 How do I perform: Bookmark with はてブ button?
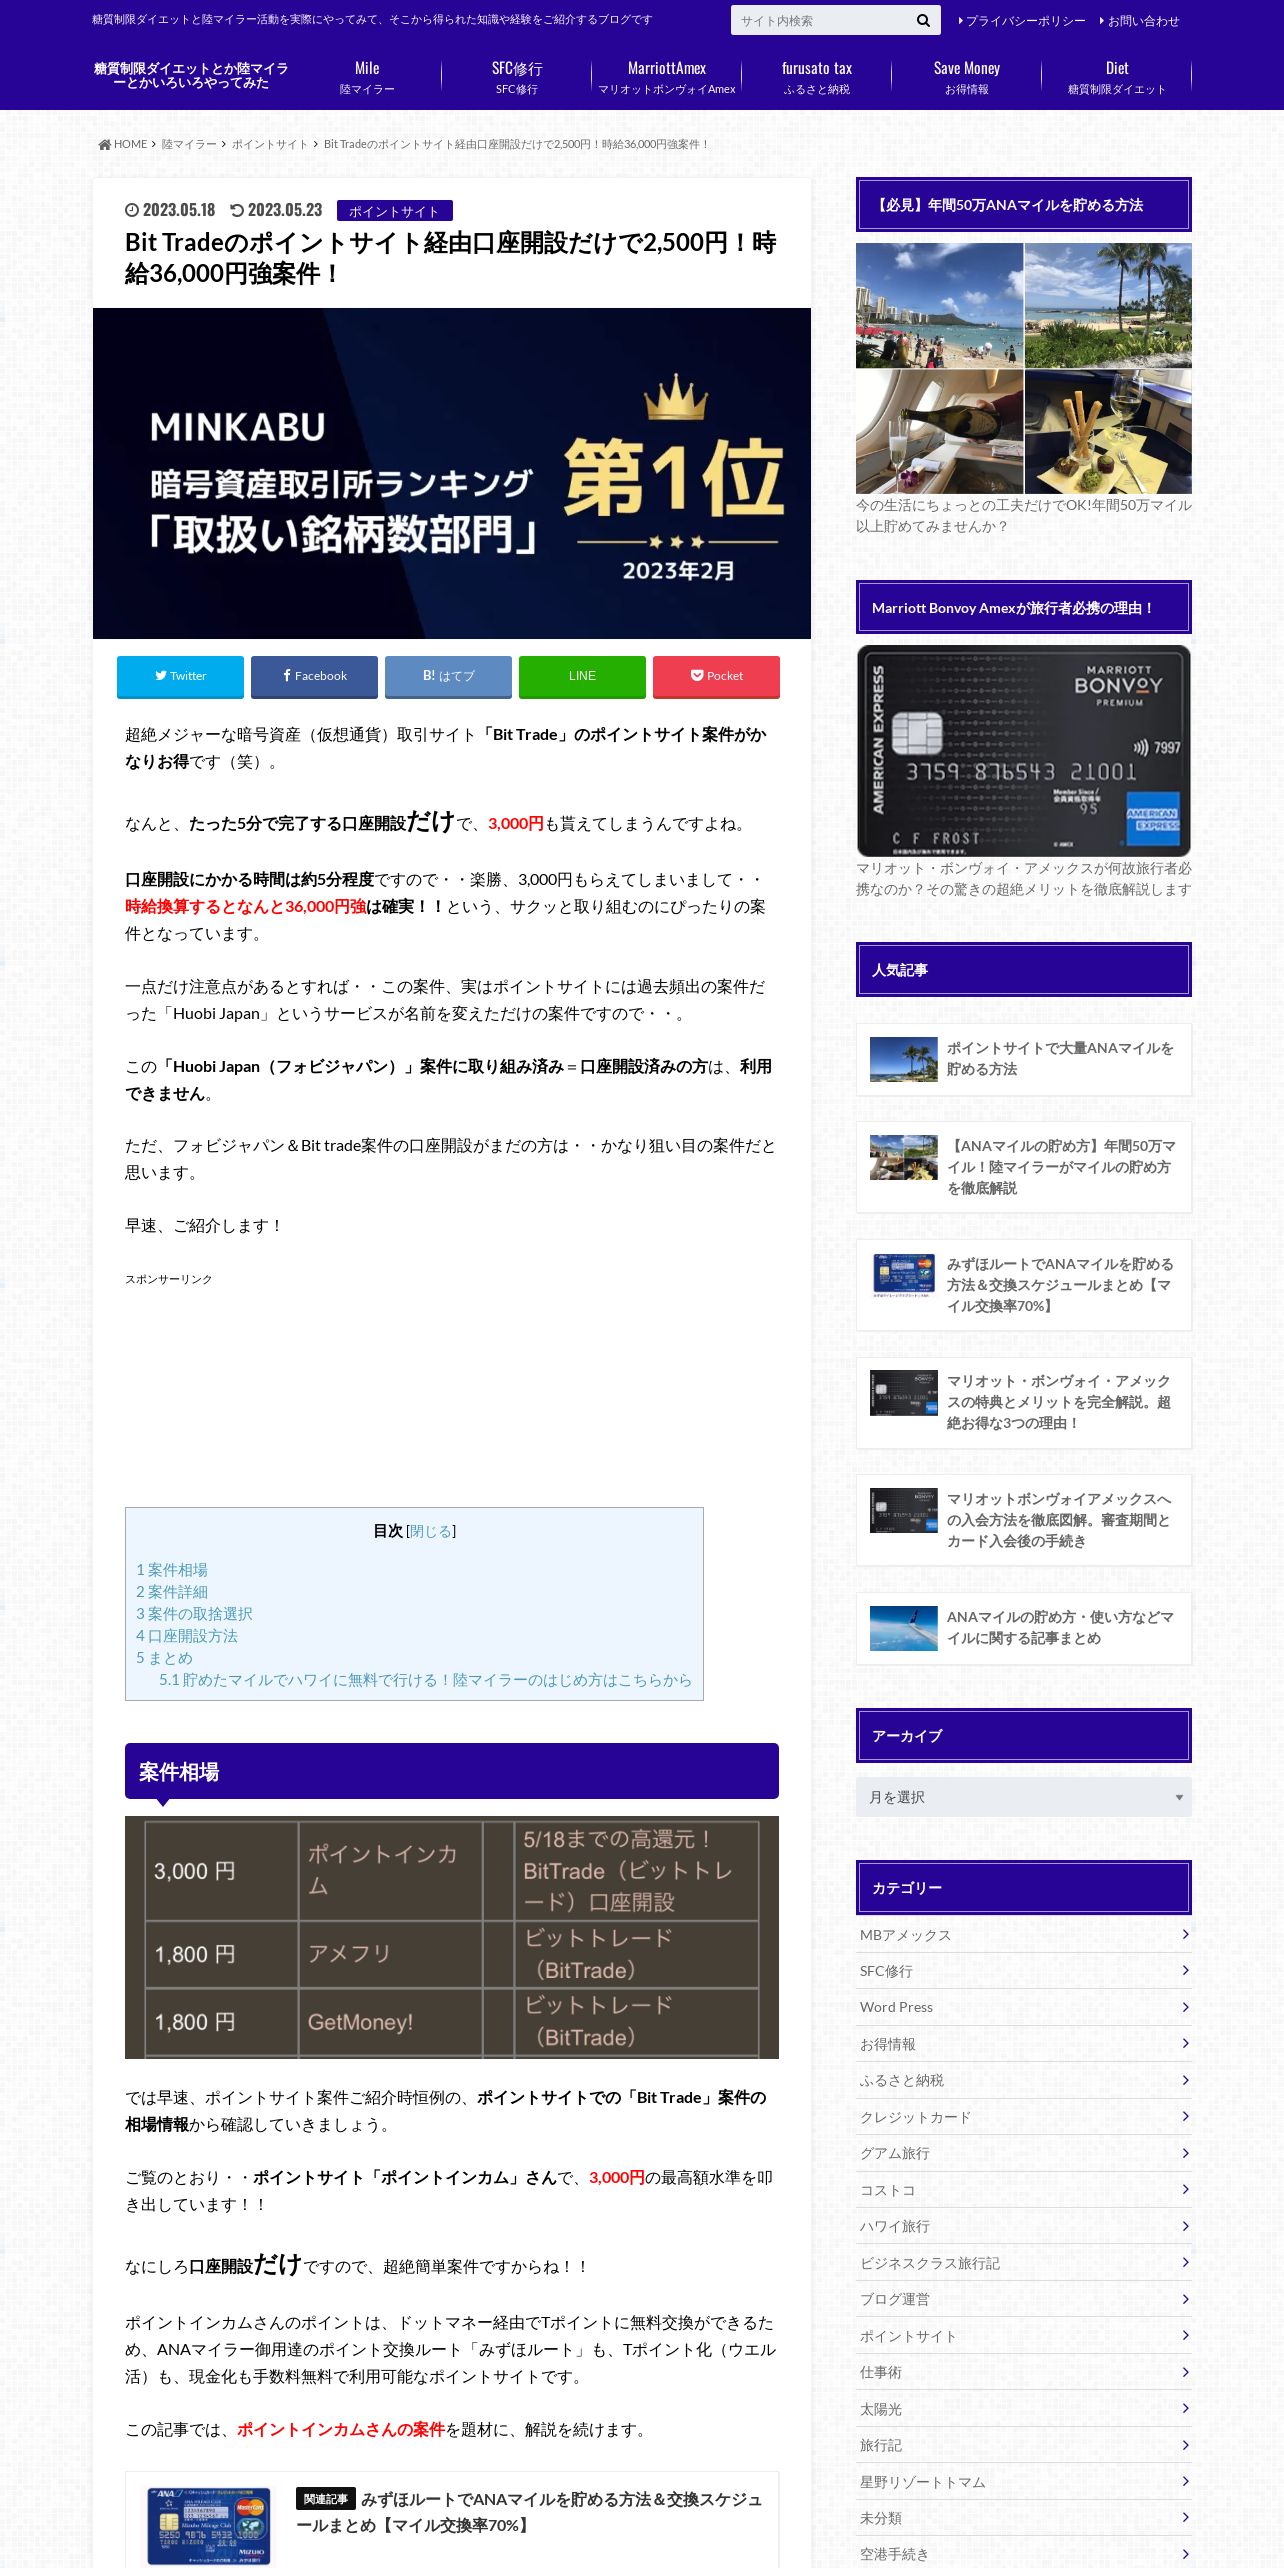pyautogui.click(x=448, y=676)
